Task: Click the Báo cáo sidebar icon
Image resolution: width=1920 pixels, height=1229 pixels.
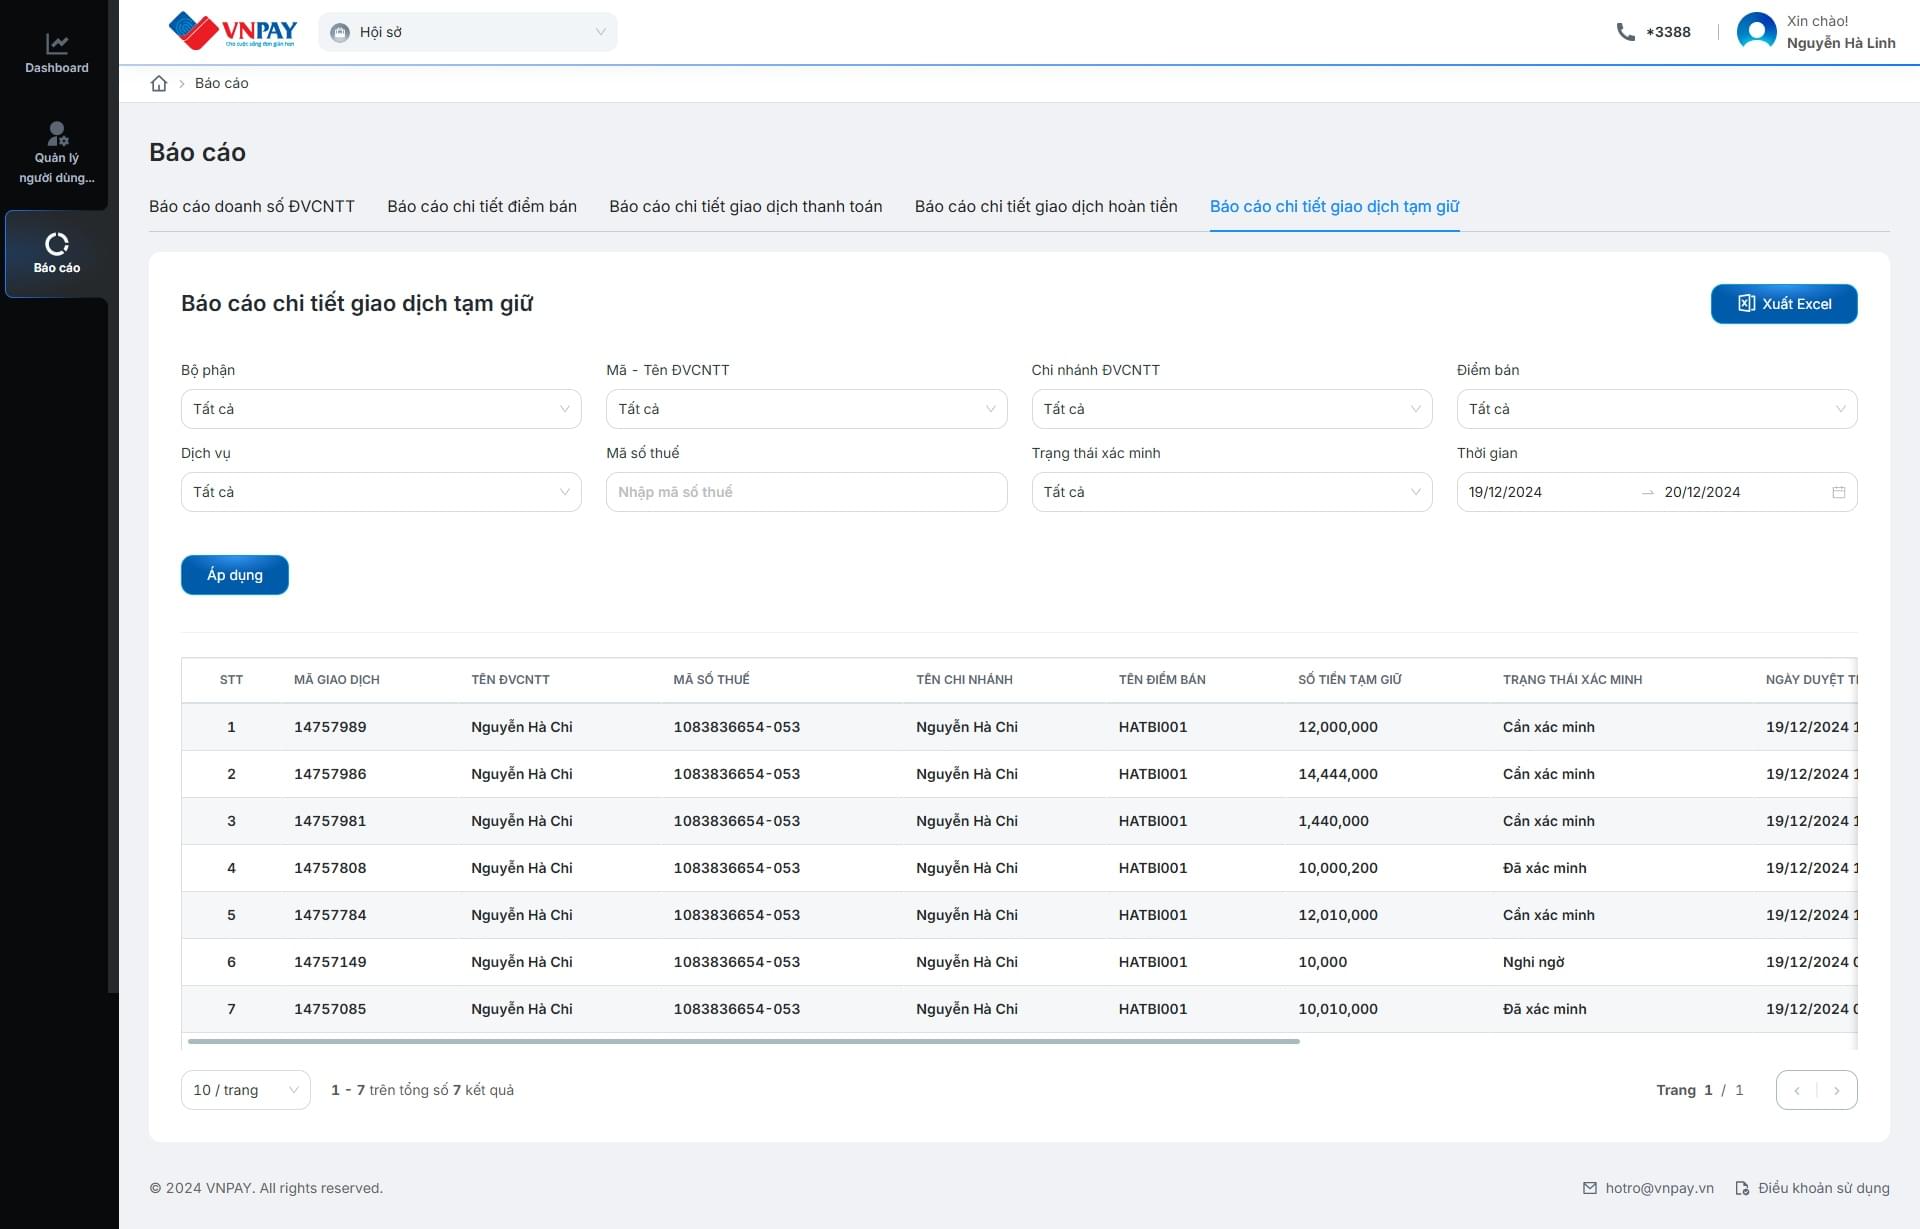Action: point(57,244)
